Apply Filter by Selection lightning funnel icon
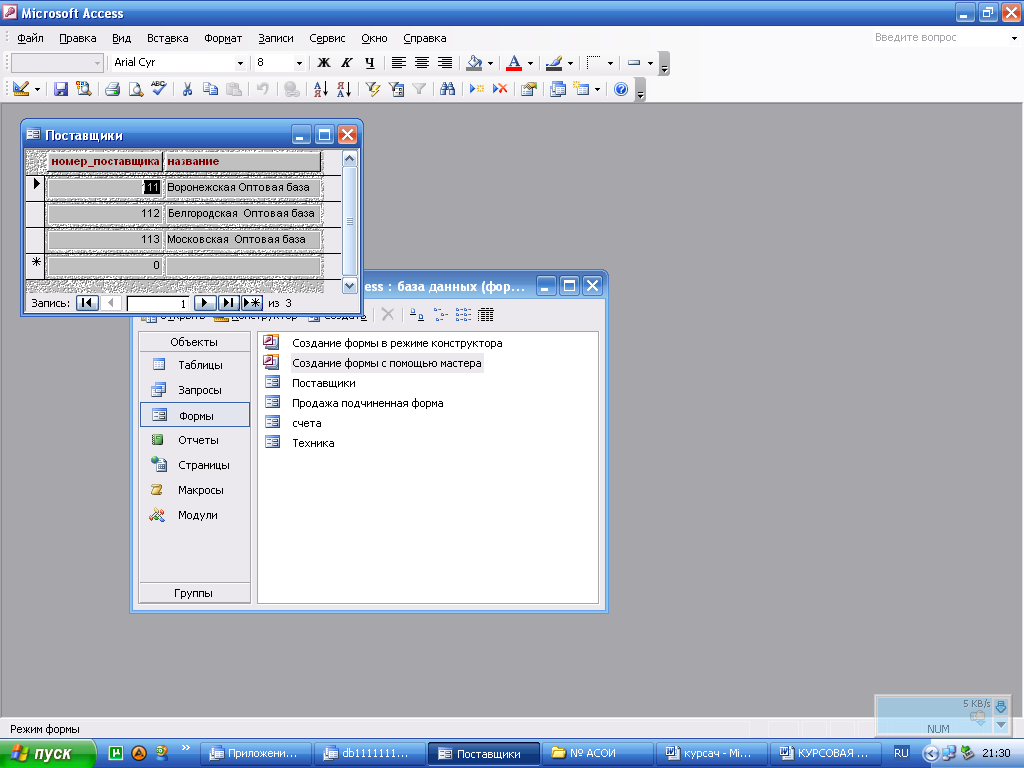Screen dimensions: 1024x768 373,89
